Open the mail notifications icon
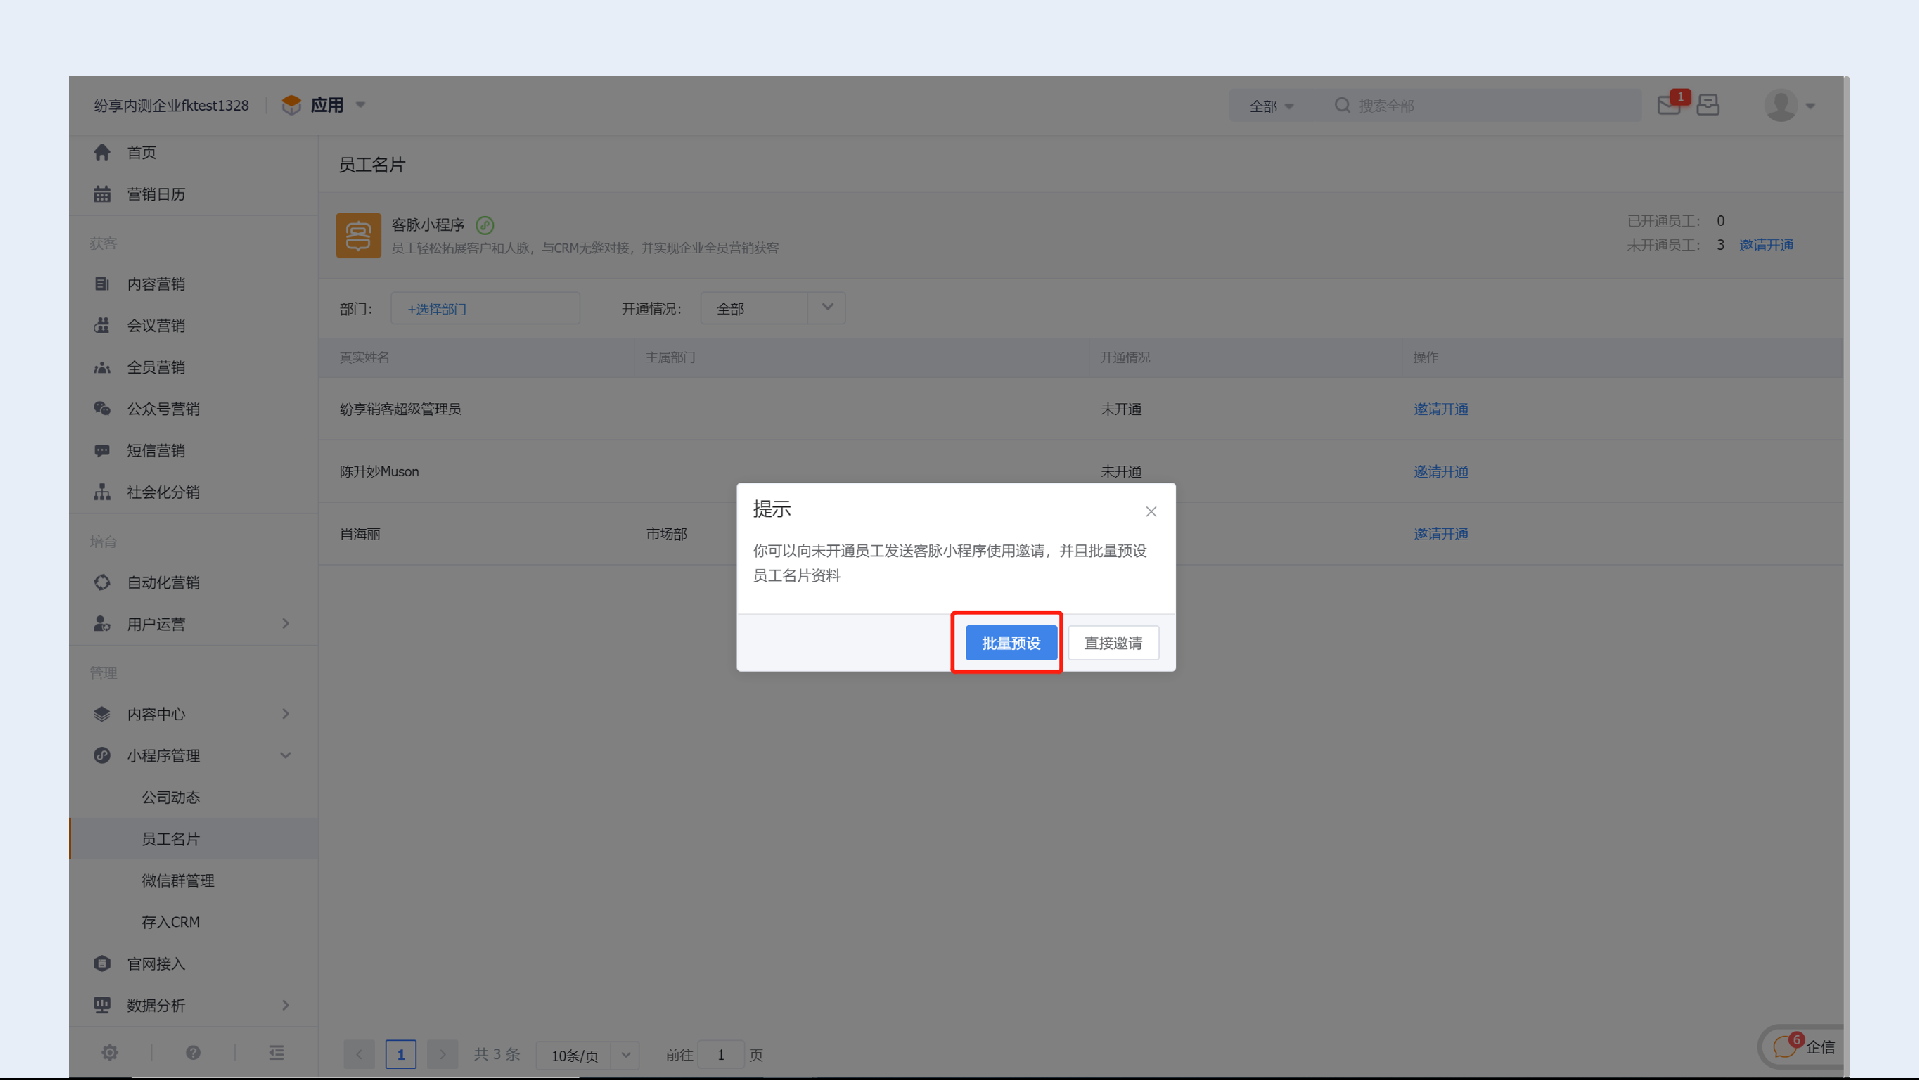1919x1080 pixels. point(1669,105)
